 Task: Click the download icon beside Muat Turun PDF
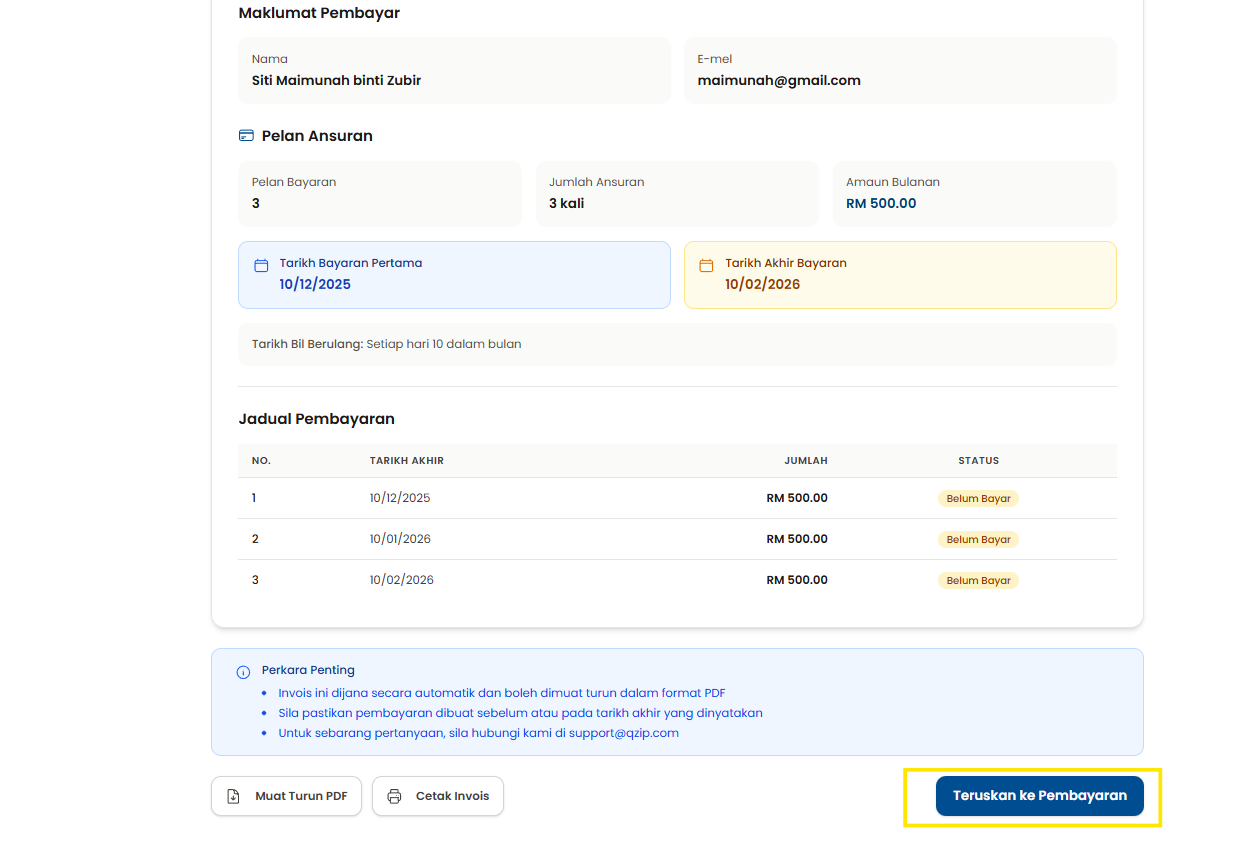pos(234,797)
